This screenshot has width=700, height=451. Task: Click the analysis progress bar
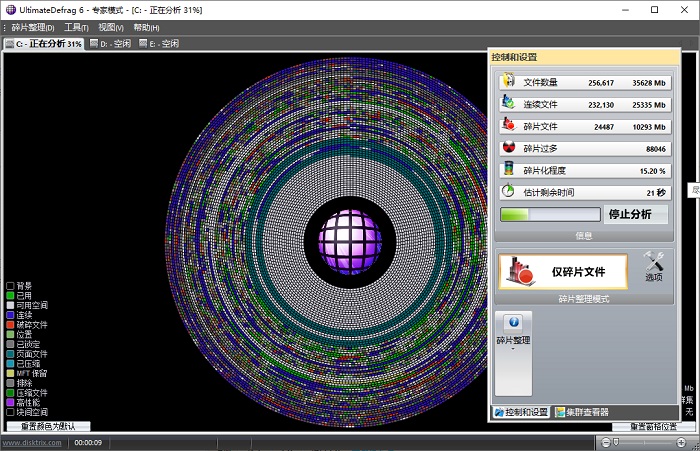550,214
